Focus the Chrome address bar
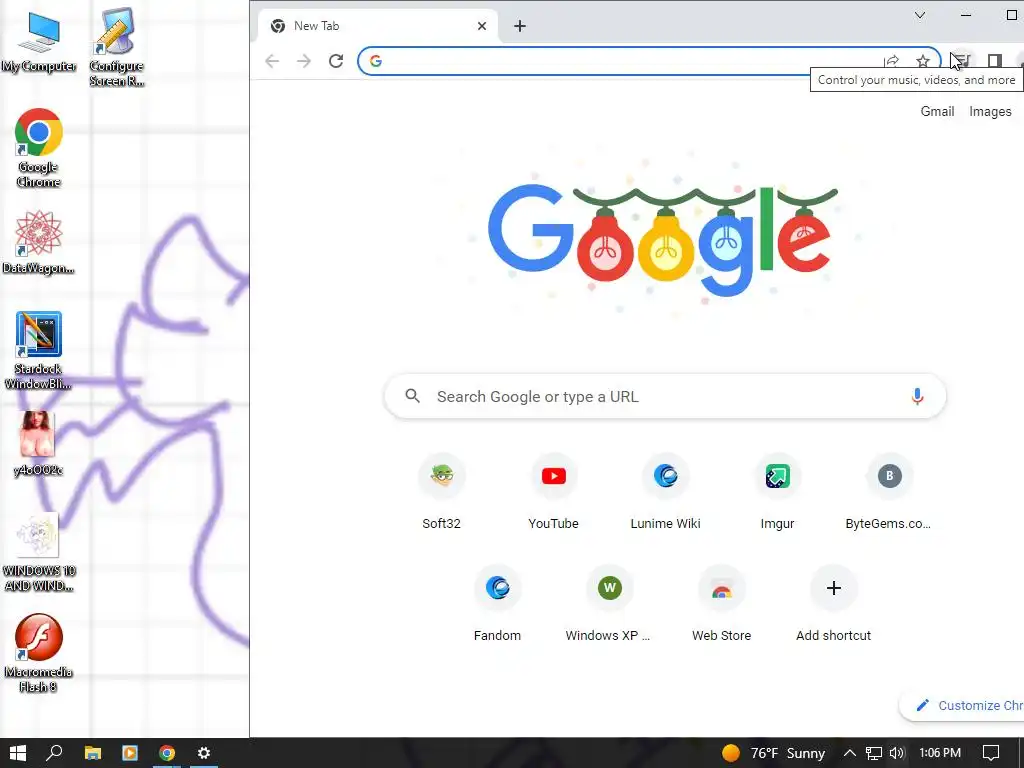Screen dimensions: 1024x768 pos(627,61)
